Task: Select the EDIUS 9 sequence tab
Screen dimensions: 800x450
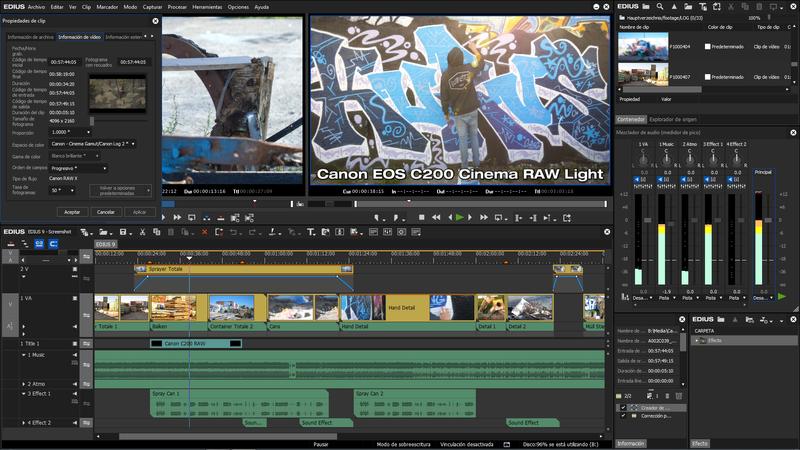Action: 106,244
